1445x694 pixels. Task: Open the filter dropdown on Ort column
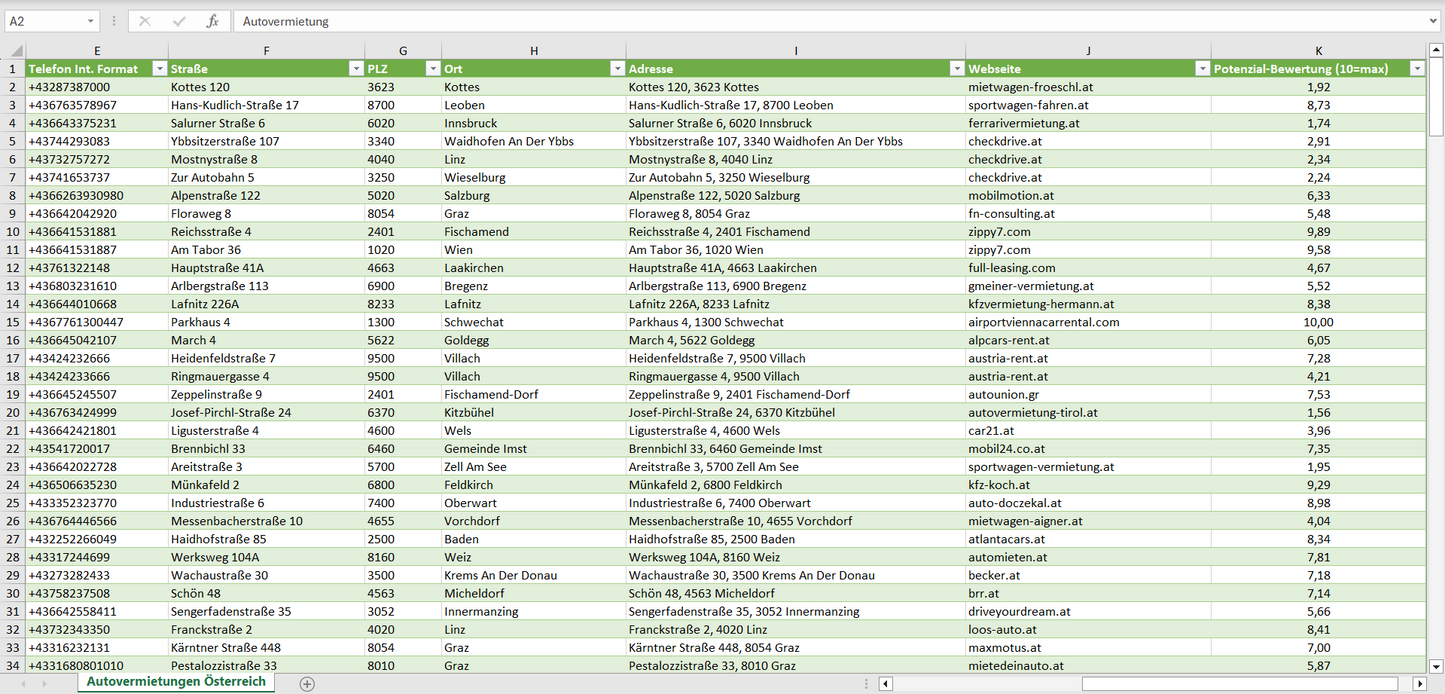pos(616,68)
